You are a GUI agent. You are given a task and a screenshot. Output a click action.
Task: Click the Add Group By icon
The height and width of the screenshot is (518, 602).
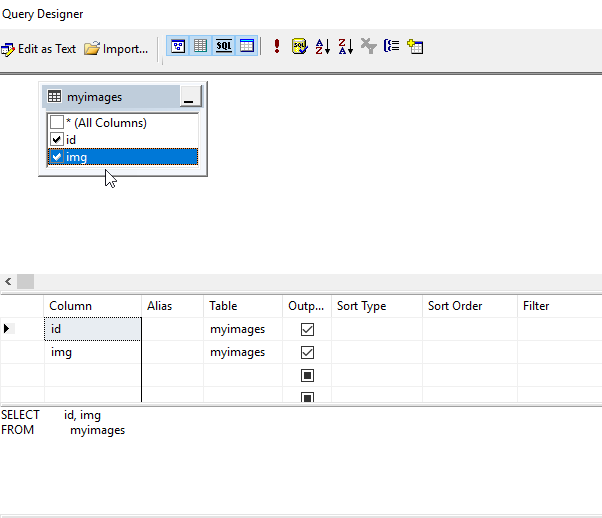pos(392,46)
